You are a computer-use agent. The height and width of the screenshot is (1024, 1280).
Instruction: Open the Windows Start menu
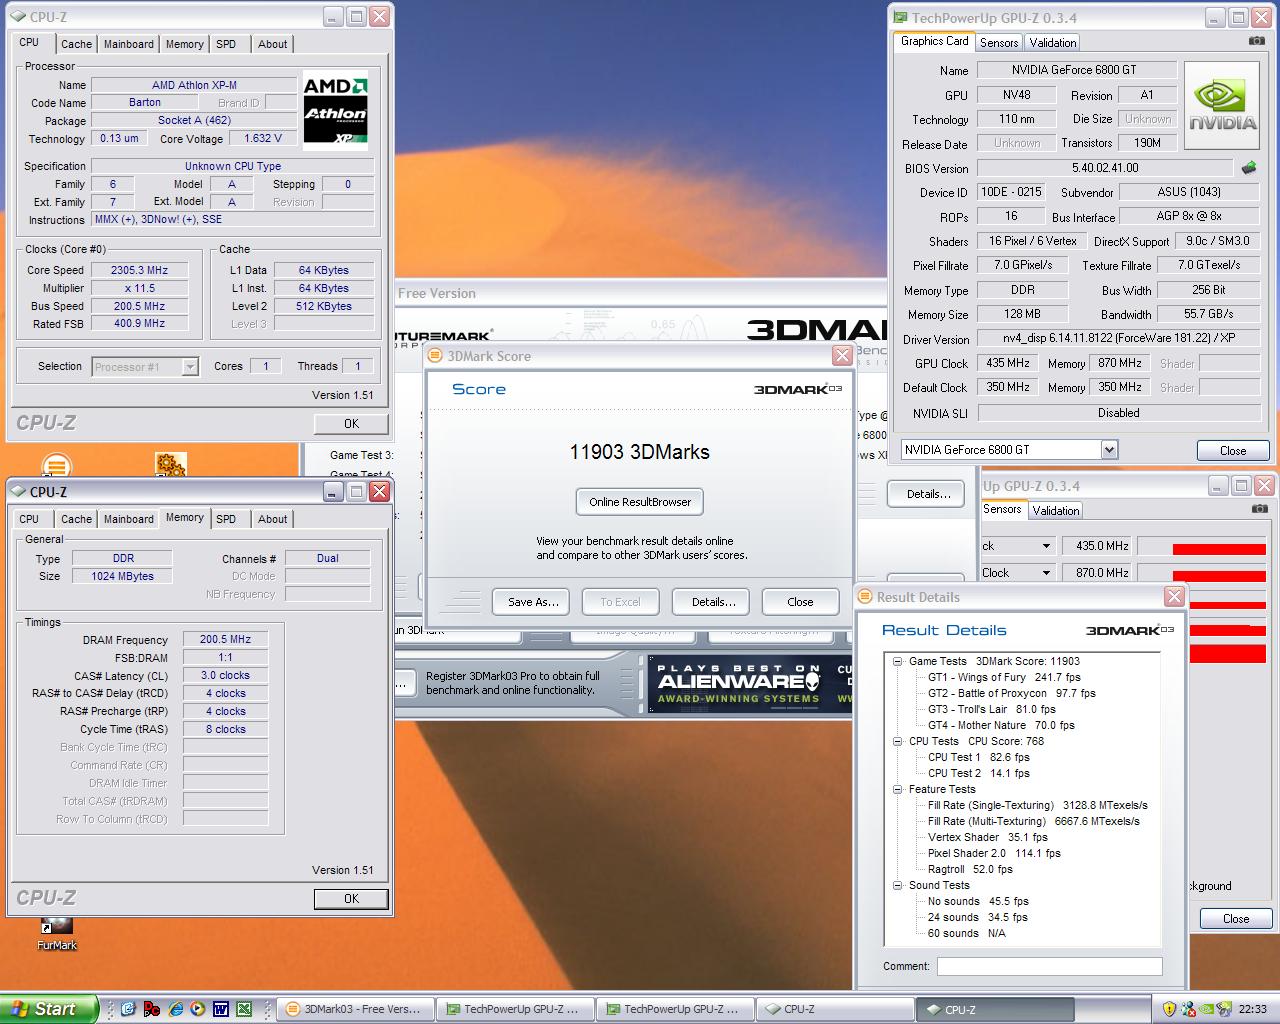coord(50,1009)
